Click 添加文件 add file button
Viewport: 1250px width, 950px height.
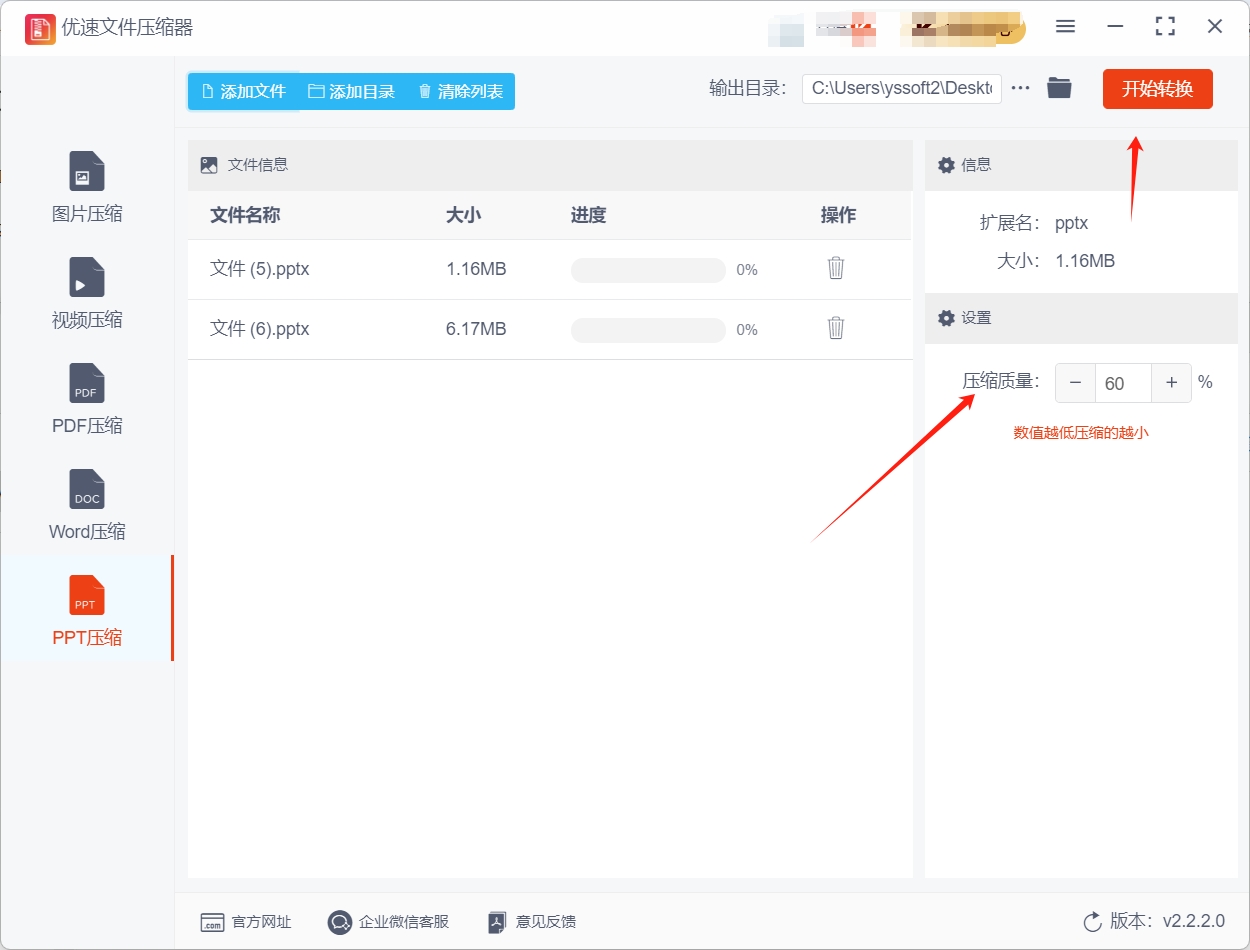tap(243, 91)
